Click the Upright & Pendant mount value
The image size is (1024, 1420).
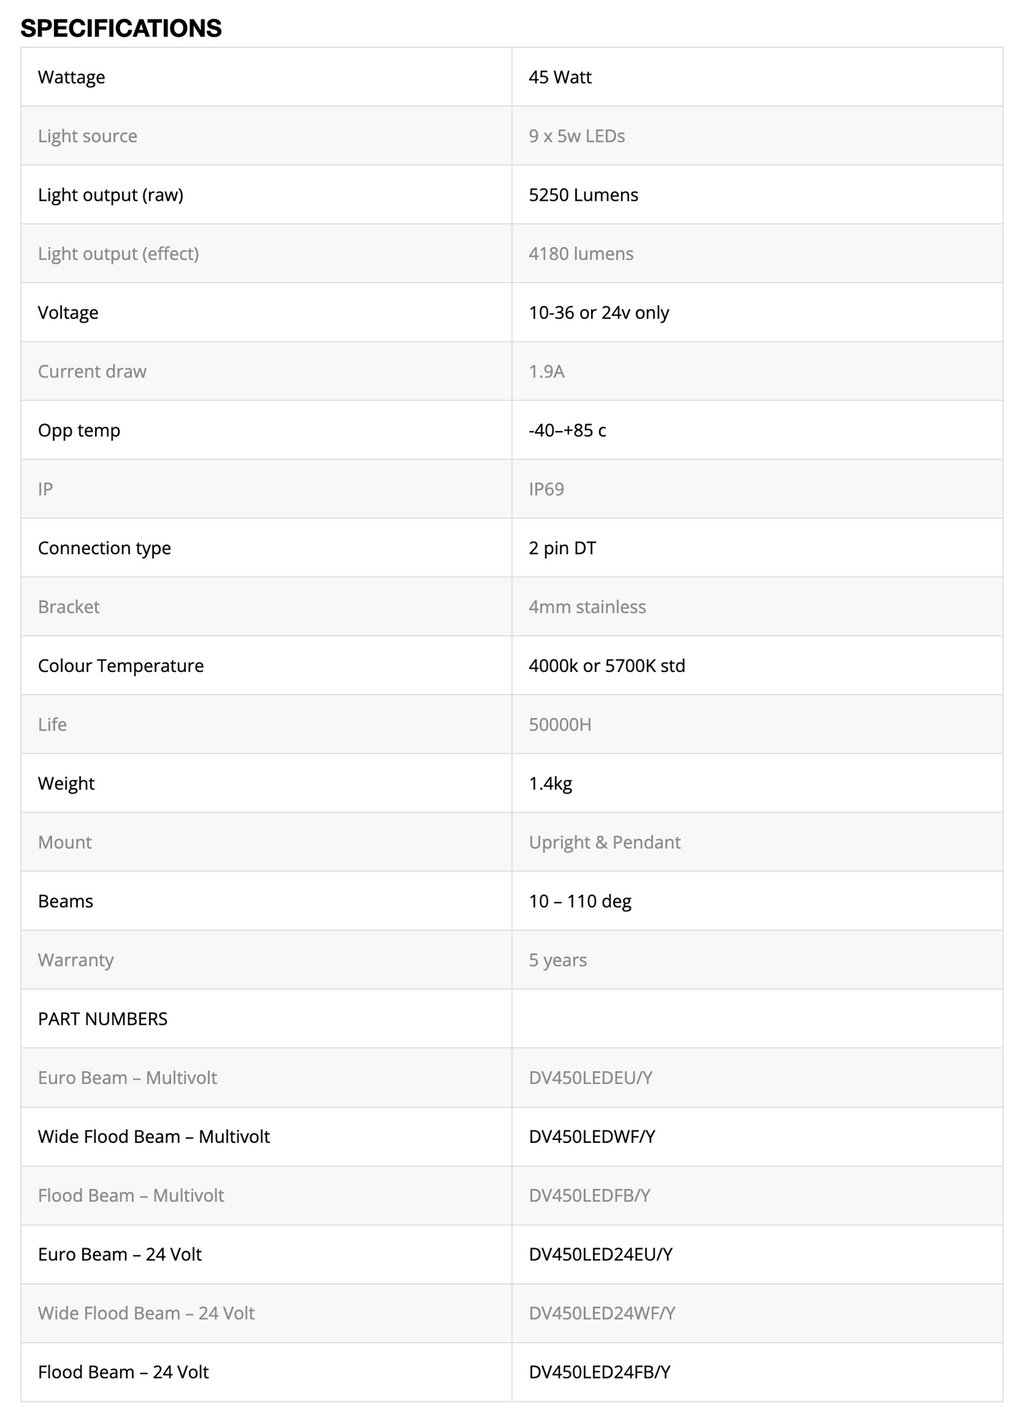pyautogui.click(x=604, y=842)
